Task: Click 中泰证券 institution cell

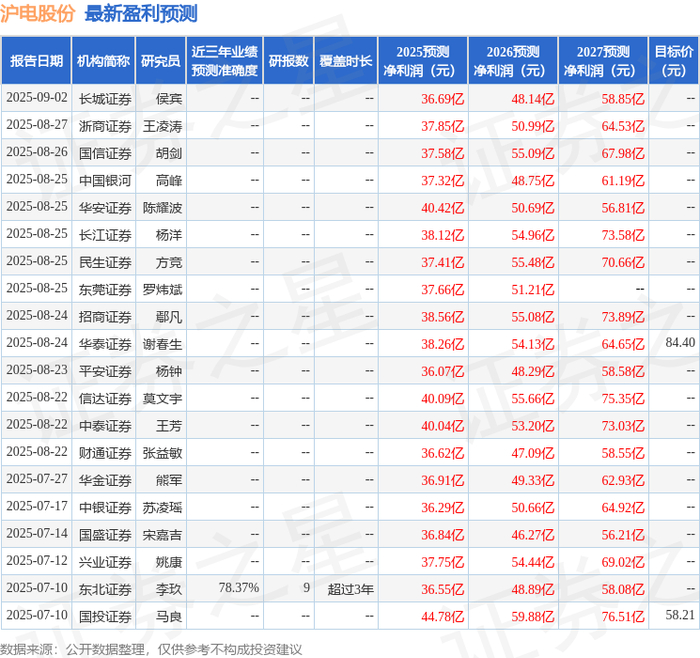Action: [105, 425]
